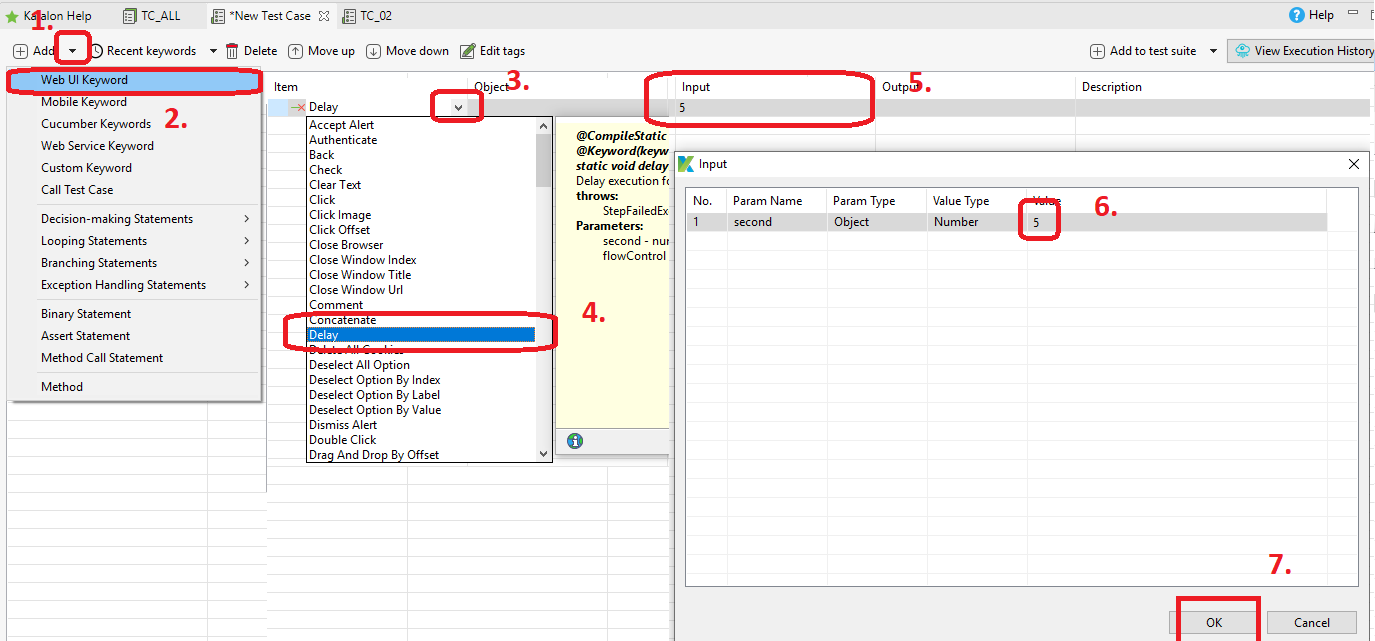The width and height of the screenshot is (1375, 641).
Task: Switch to the Katalon Help tab
Action: (50, 16)
